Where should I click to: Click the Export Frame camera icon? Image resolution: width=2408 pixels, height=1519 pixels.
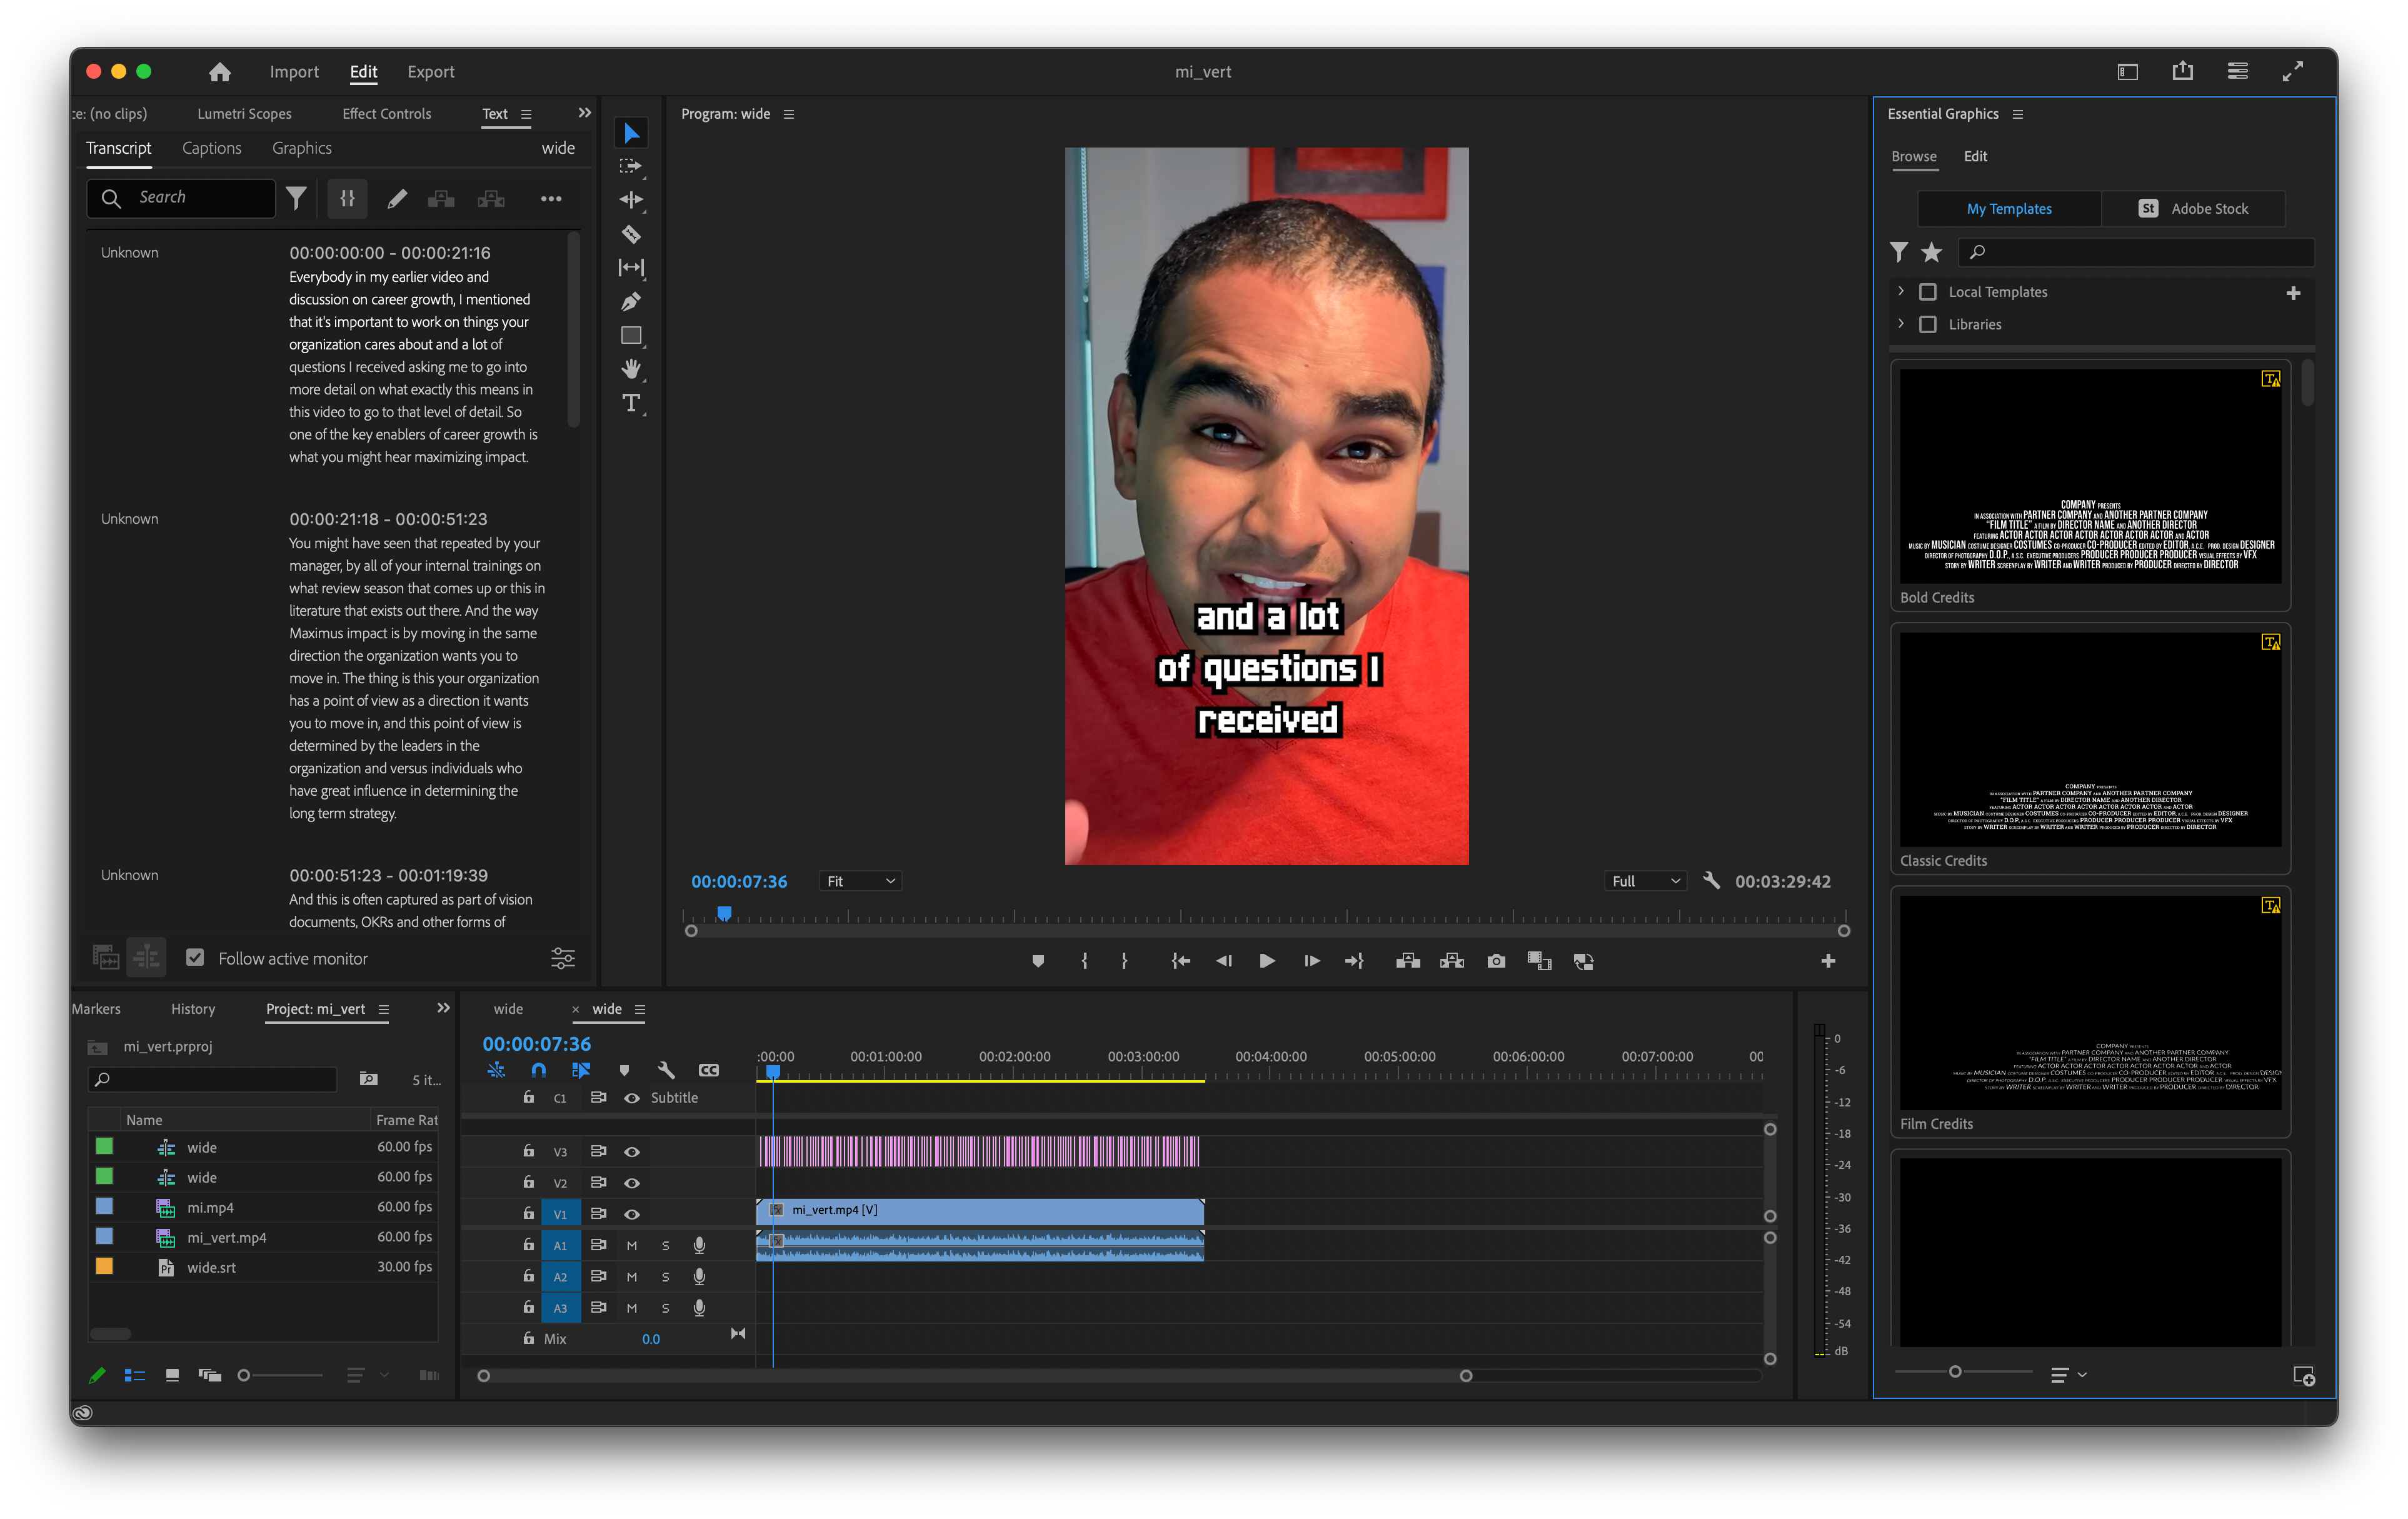pos(1496,961)
